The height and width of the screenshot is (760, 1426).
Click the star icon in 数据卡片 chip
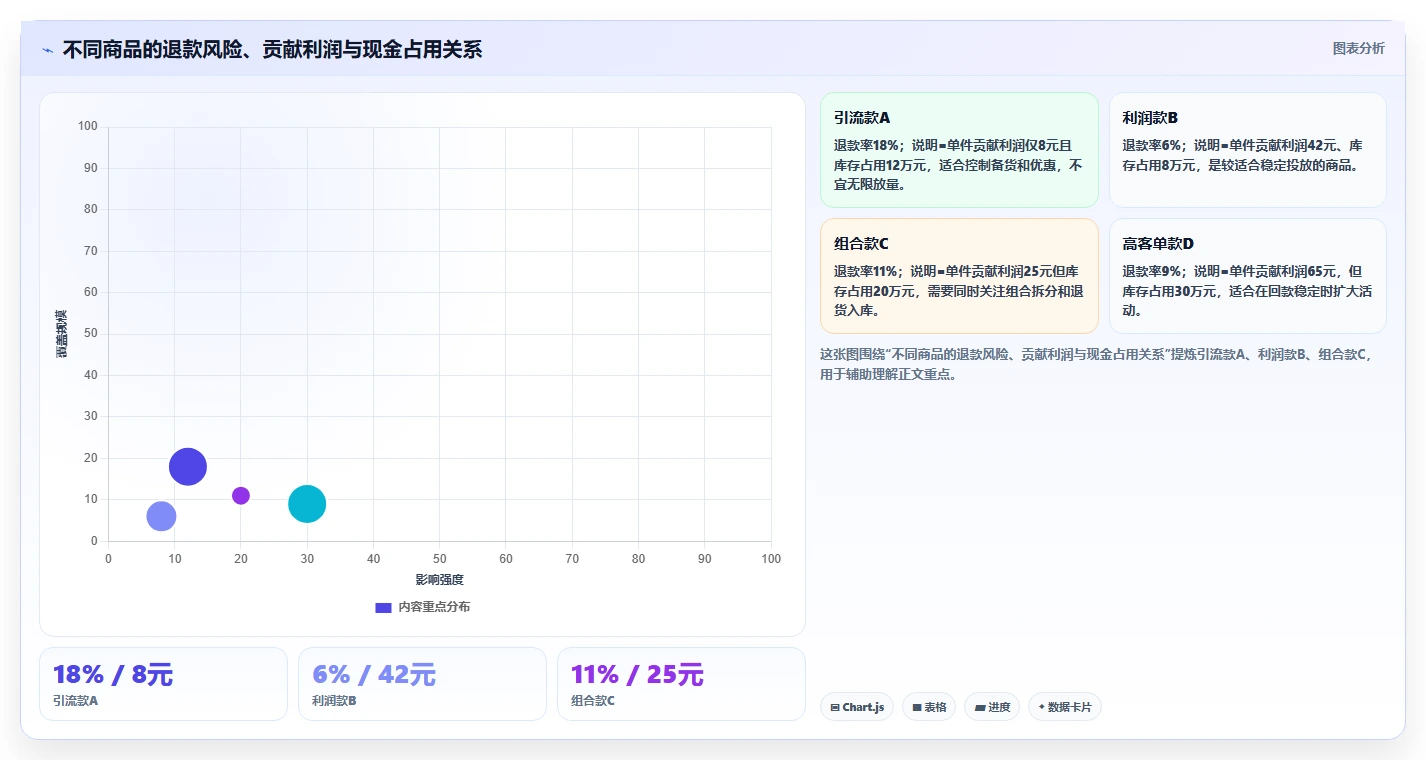click(x=1041, y=707)
